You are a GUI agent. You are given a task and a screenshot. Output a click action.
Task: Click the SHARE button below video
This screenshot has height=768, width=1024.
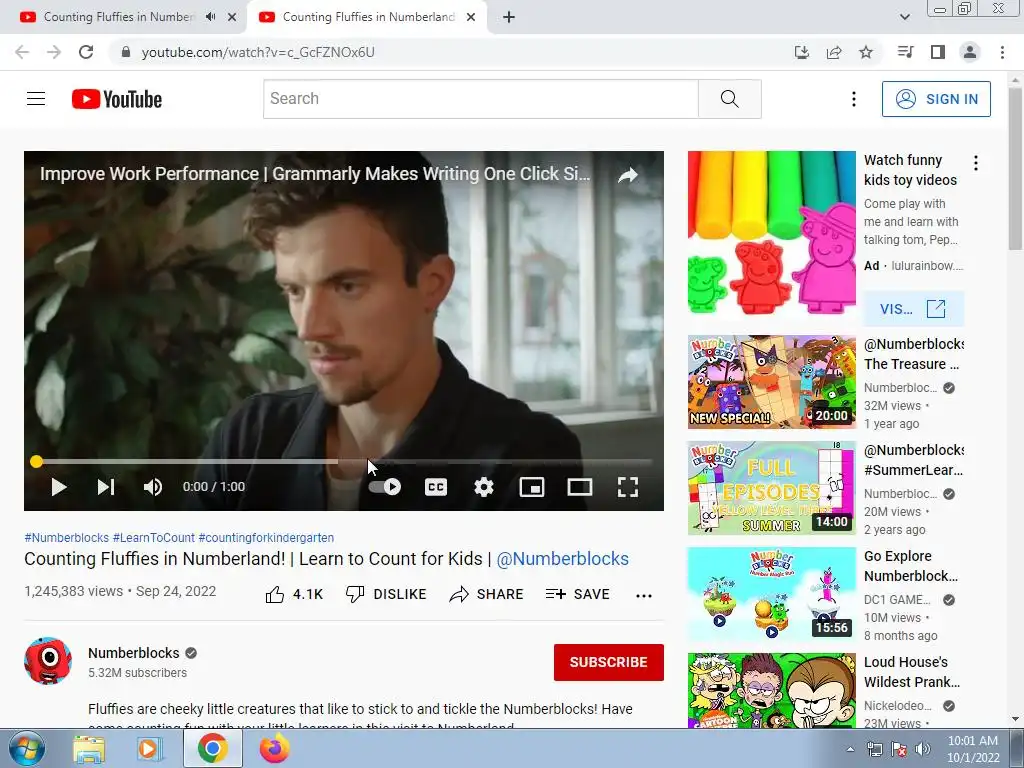pos(487,594)
